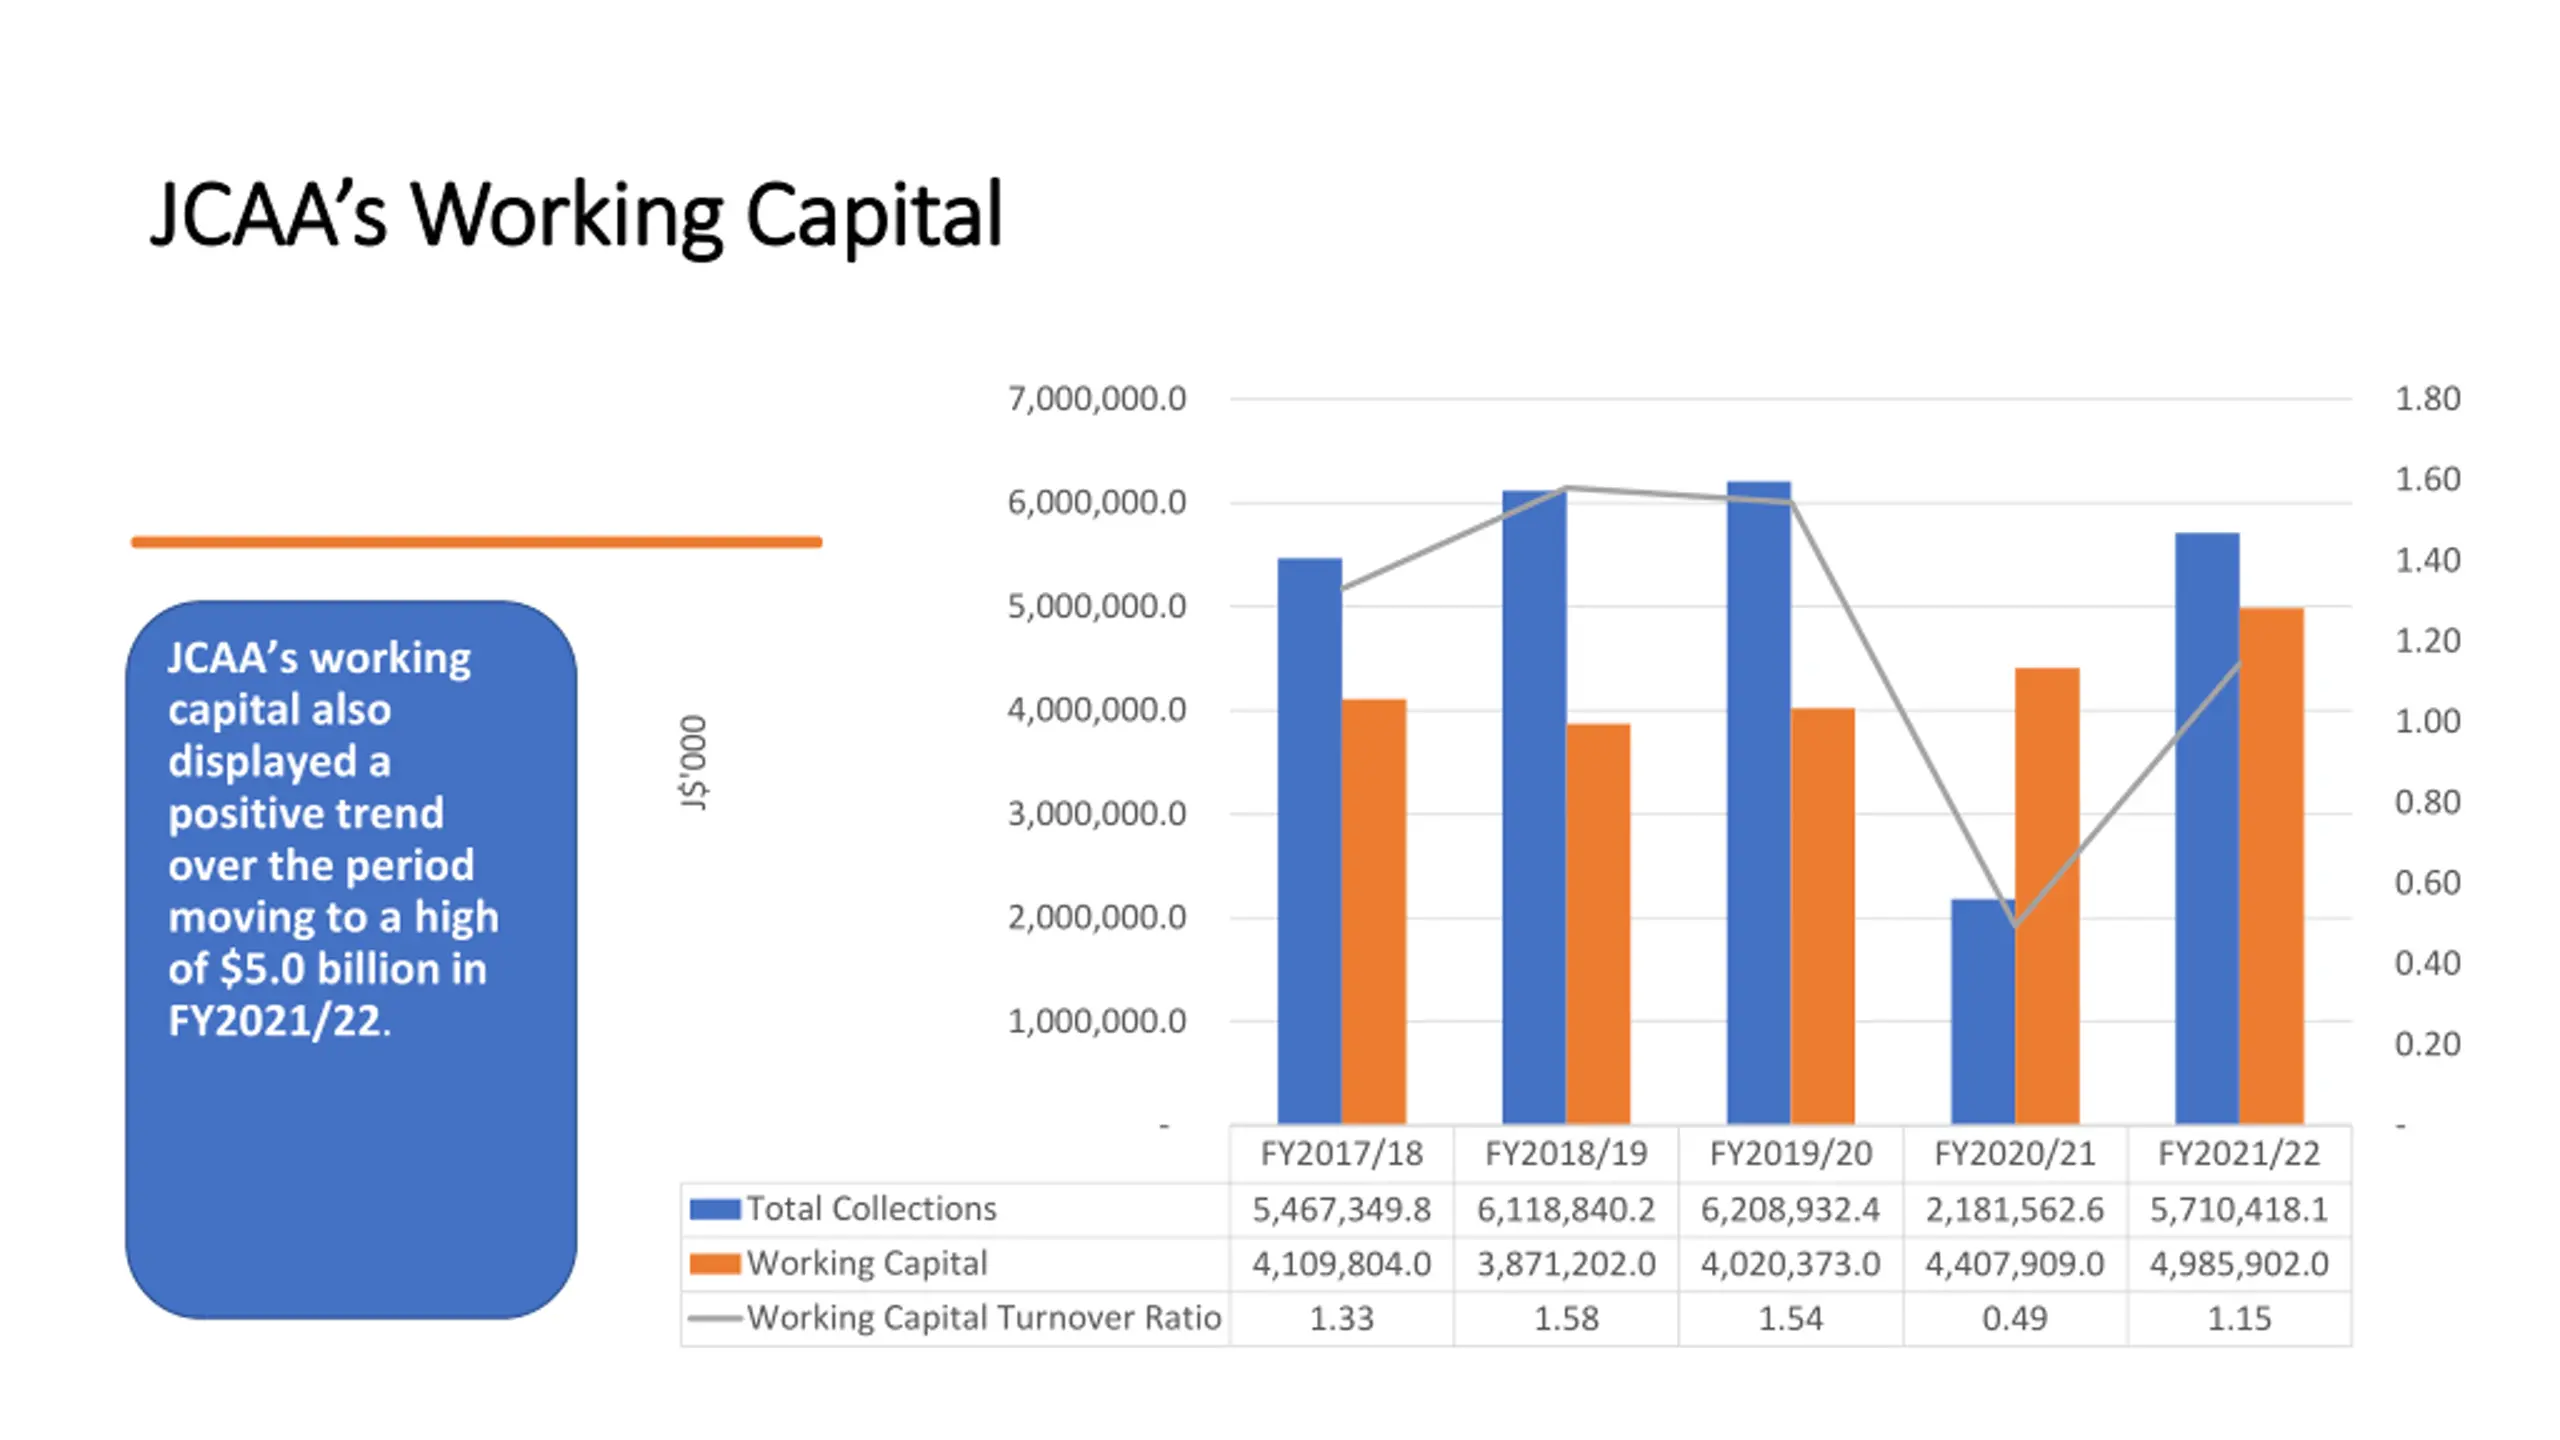This screenshot has width=2560, height=1440.
Task: Click the cell value 2,181,562.6
Action: click(x=2015, y=1210)
